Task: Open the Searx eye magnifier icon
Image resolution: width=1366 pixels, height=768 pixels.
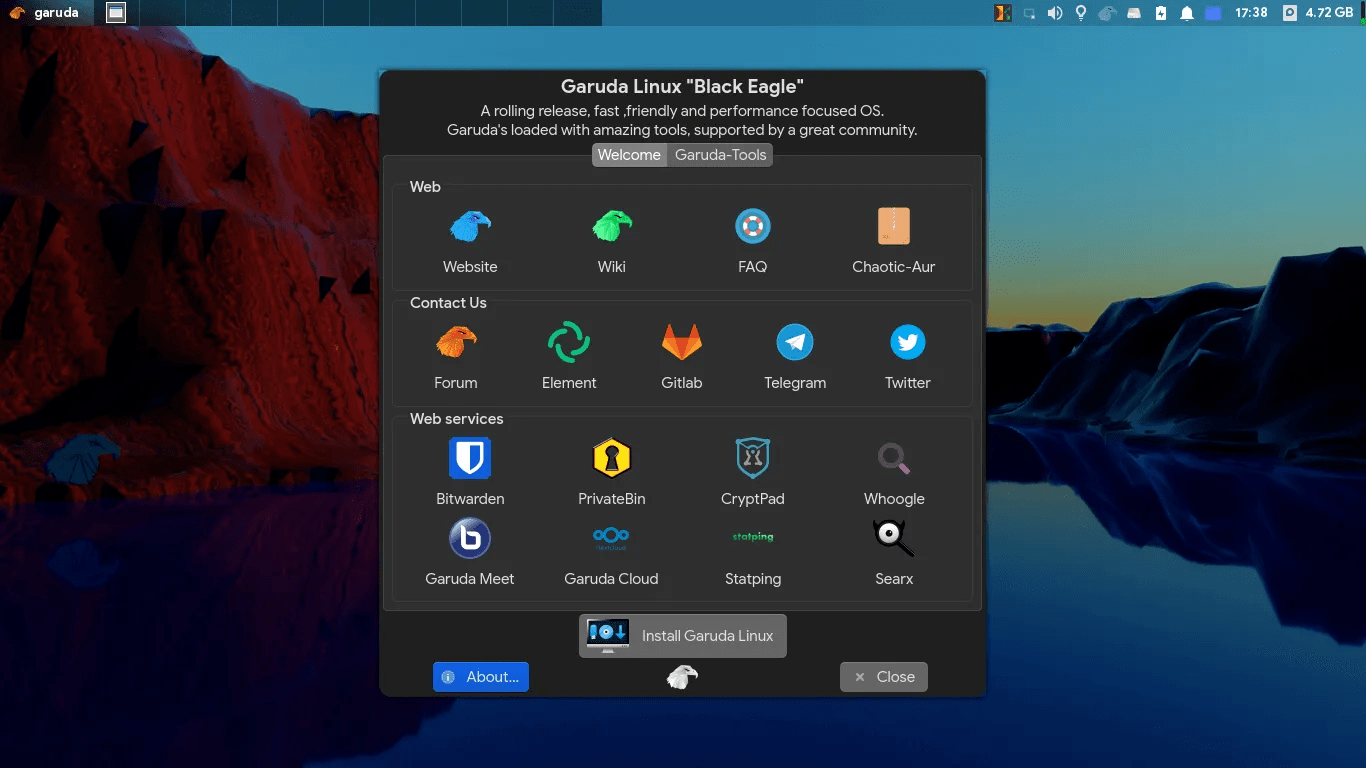Action: [894, 538]
